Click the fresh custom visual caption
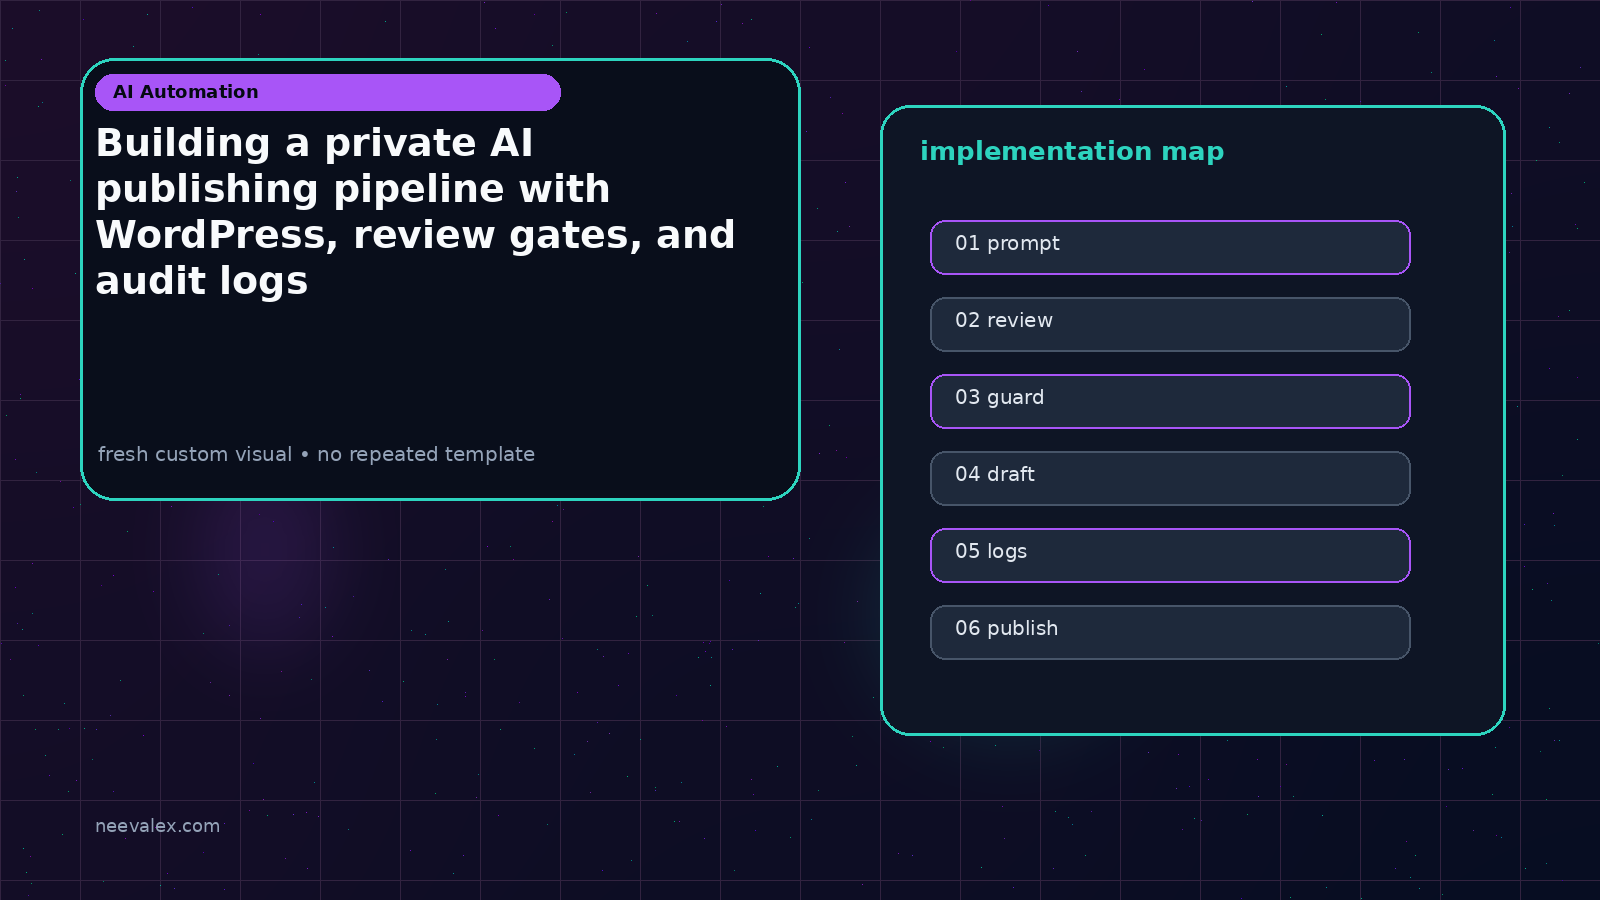1600x900 pixels. point(316,454)
